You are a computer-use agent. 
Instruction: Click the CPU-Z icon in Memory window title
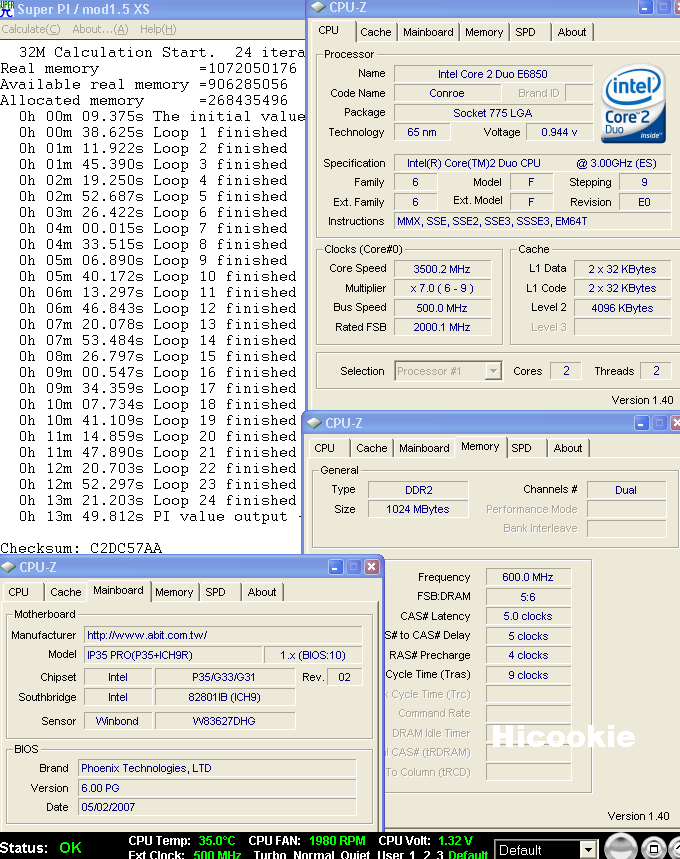314,423
